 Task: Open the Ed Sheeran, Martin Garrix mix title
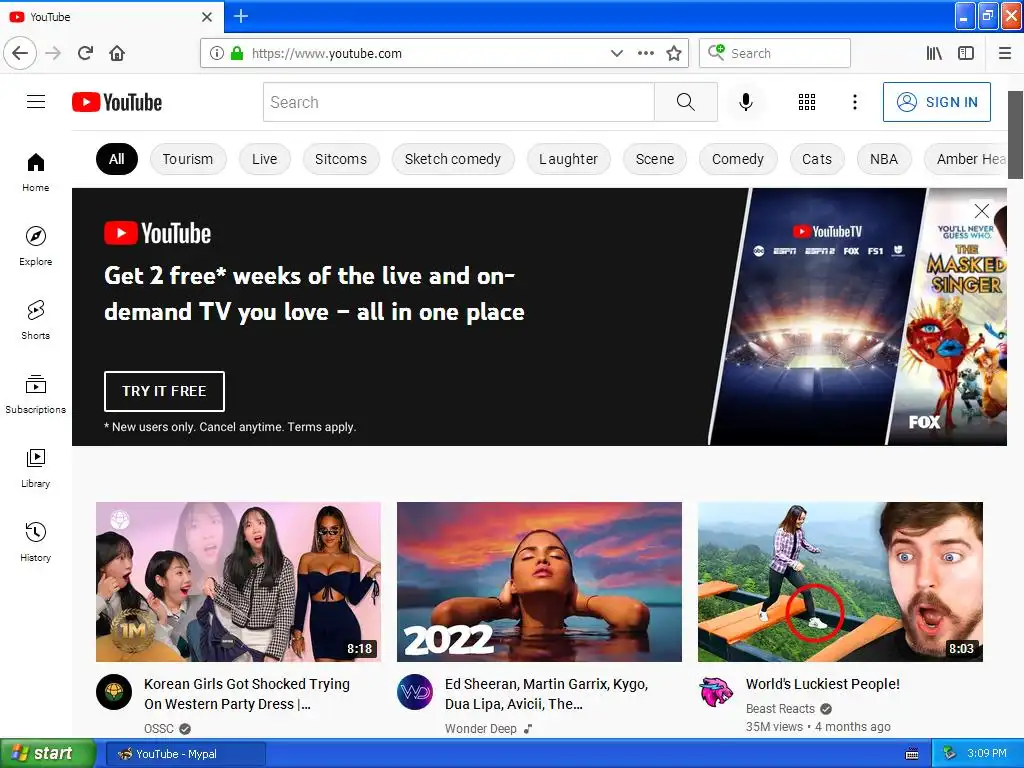click(547, 694)
